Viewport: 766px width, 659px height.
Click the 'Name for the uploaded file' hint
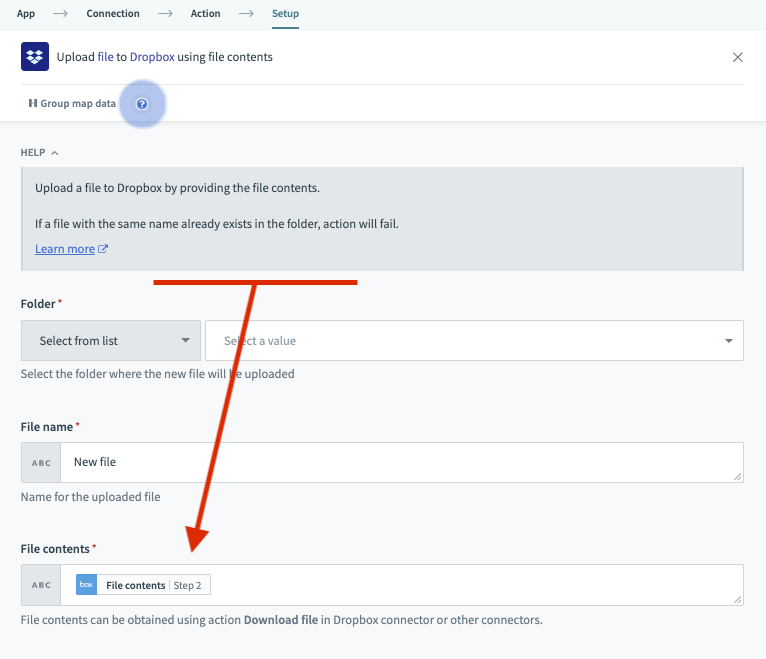(90, 497)
